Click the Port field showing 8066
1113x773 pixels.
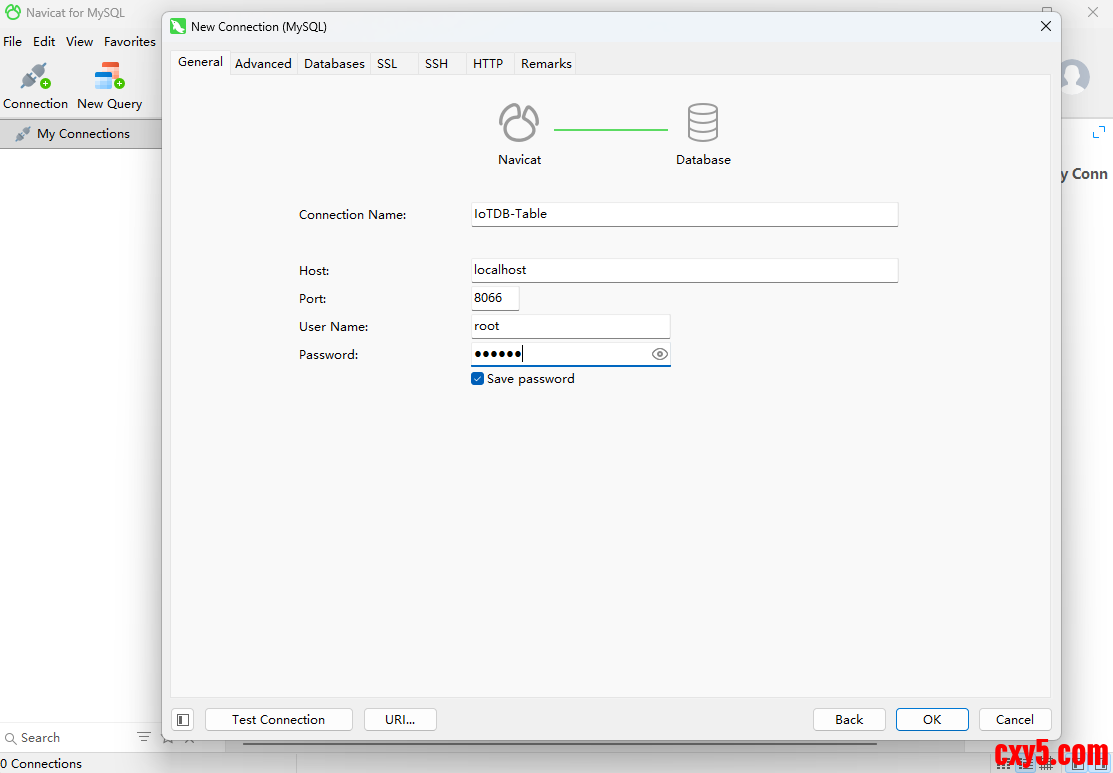click(495, 298)
